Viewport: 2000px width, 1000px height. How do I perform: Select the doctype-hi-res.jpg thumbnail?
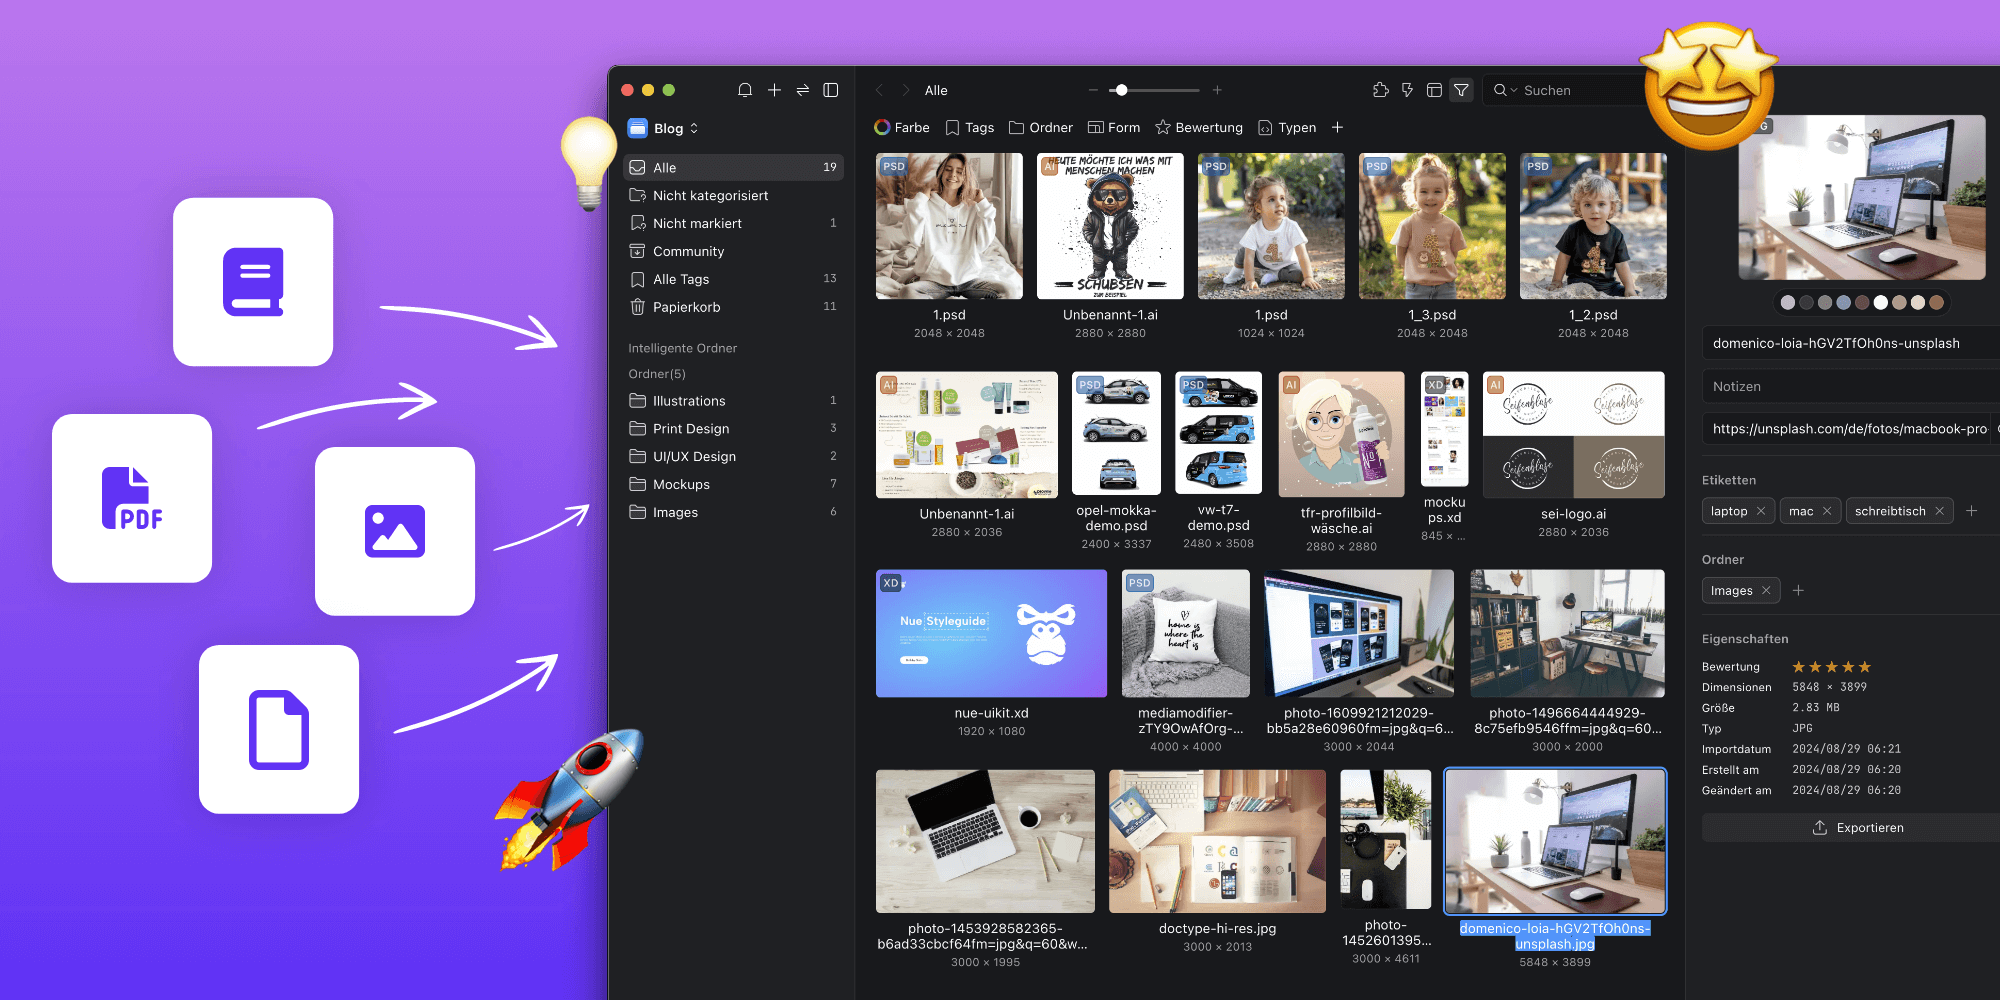tap(1217, 841)
